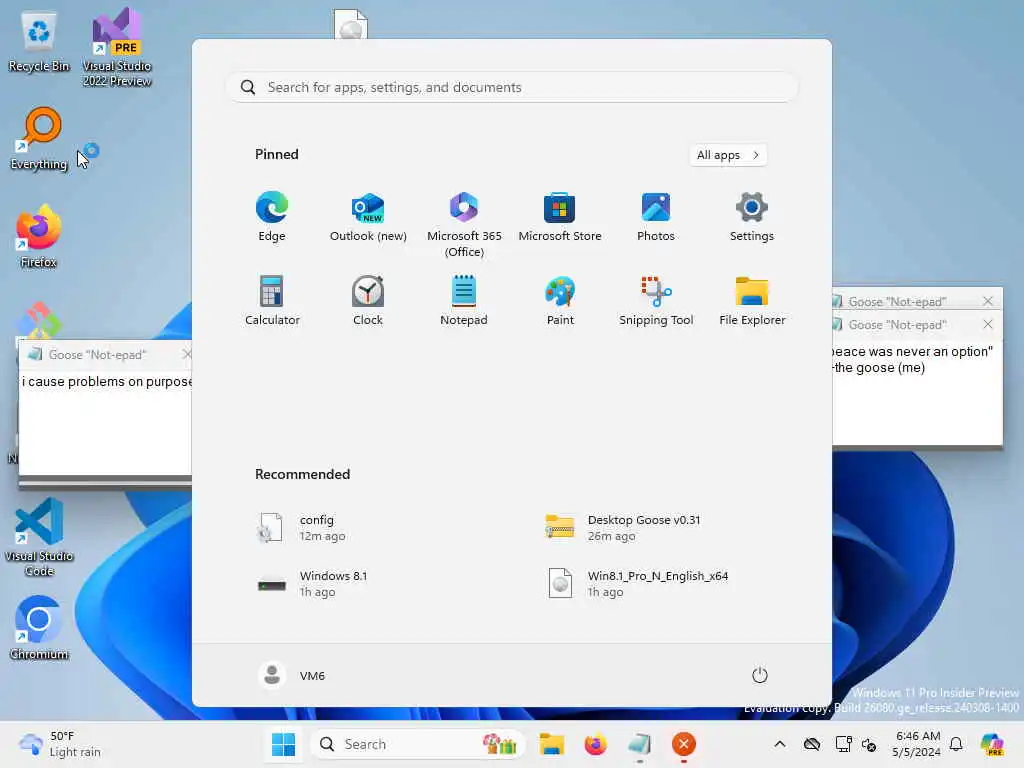The height and width of the screenshot is (768, 1024).
Task: Select Visual Studio 2022 Preview desktop shortcut
Action: 117,47
